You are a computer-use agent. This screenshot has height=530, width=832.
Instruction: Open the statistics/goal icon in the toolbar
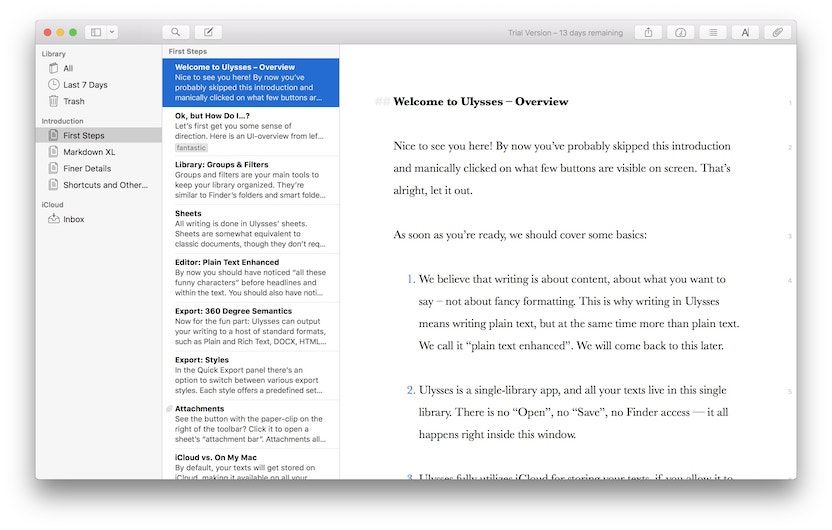pos(681,32)
